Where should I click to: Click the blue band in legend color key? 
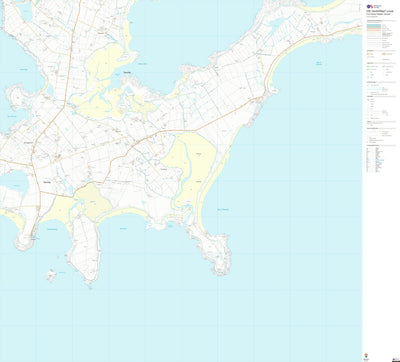click(374, 24)
